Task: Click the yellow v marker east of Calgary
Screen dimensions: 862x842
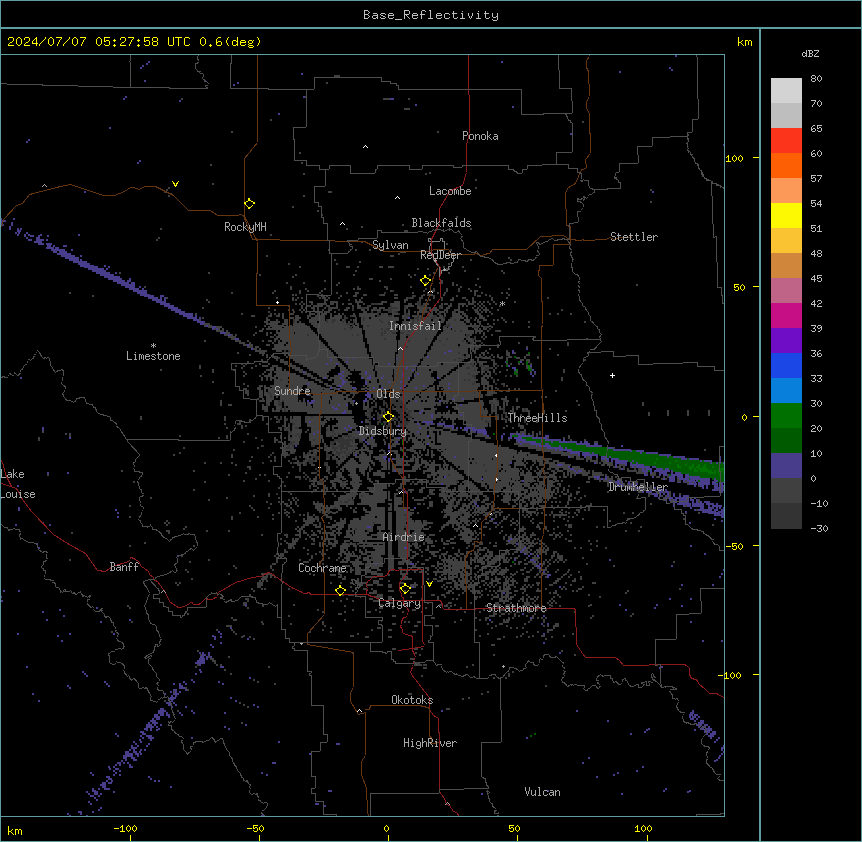Action: [429, 584]
